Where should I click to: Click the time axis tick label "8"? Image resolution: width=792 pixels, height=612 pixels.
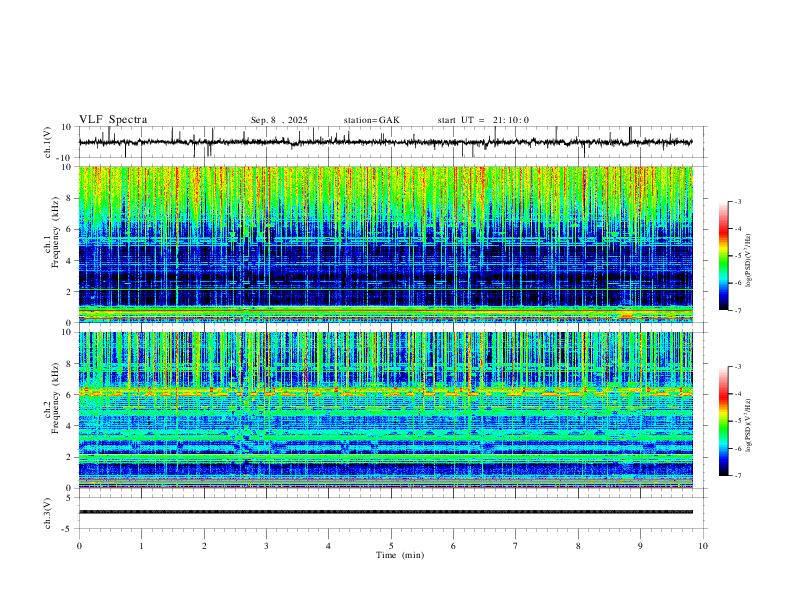tap(578, 546)
